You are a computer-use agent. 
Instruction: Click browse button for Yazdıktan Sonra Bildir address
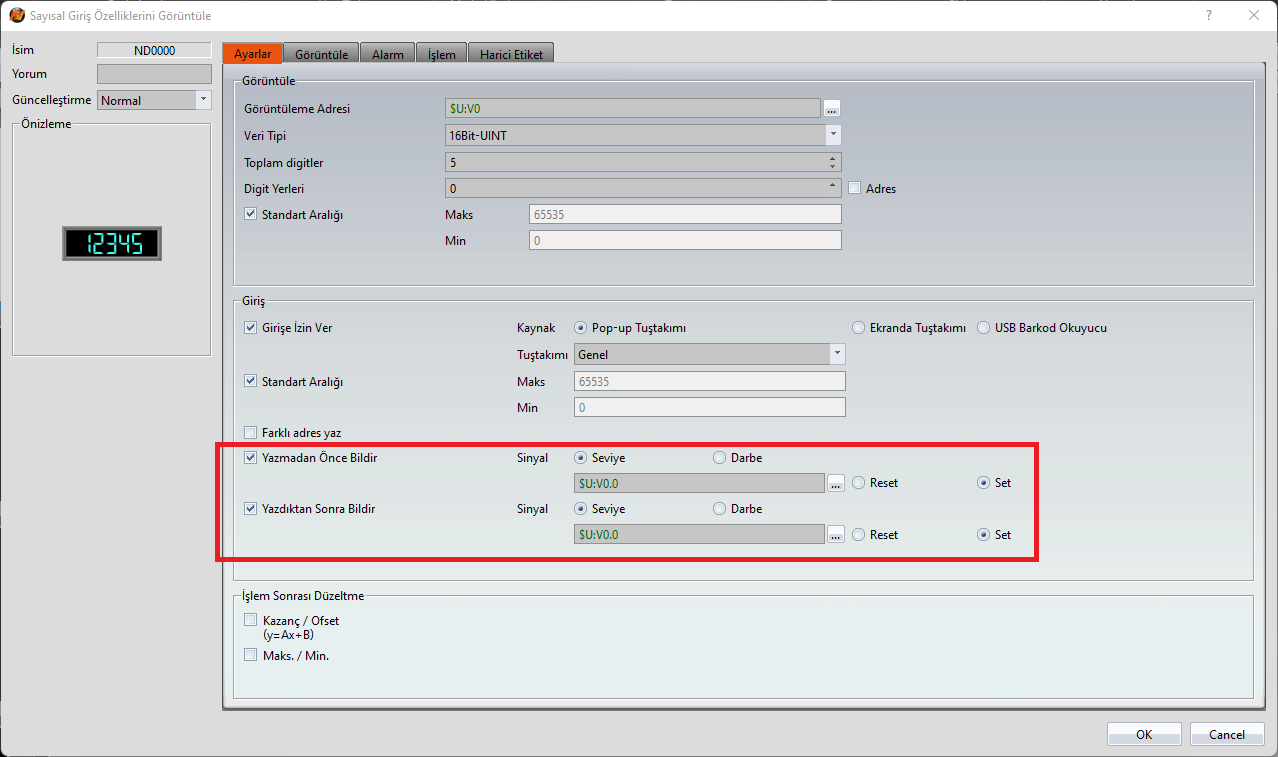[x=836, y=535]
